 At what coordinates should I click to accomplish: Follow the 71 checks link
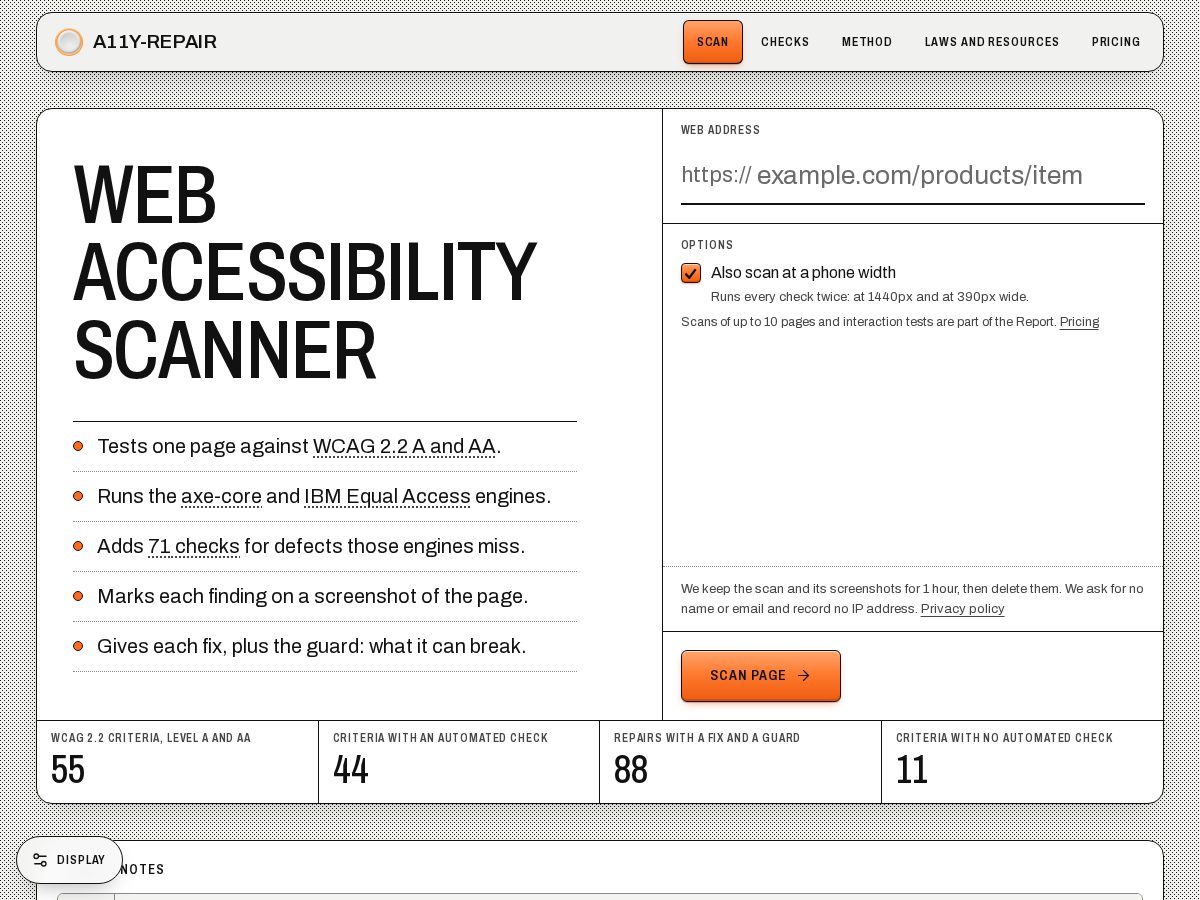click(x=194, y=547)
